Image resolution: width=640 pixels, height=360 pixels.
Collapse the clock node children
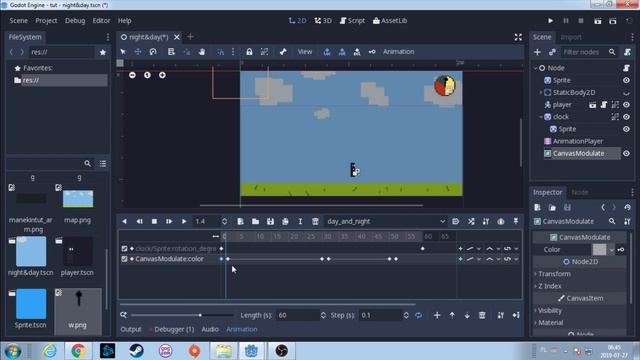(541, 117)
